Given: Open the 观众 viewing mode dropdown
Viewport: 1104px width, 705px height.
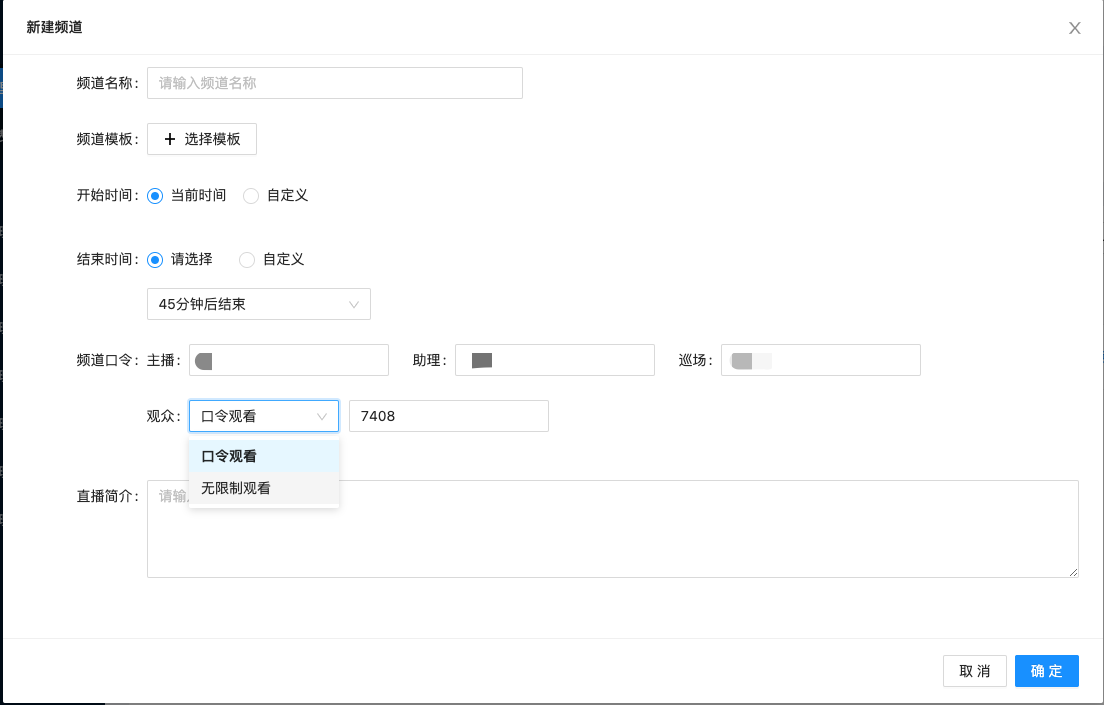Looking at the screenshot, I should [262, 416].
